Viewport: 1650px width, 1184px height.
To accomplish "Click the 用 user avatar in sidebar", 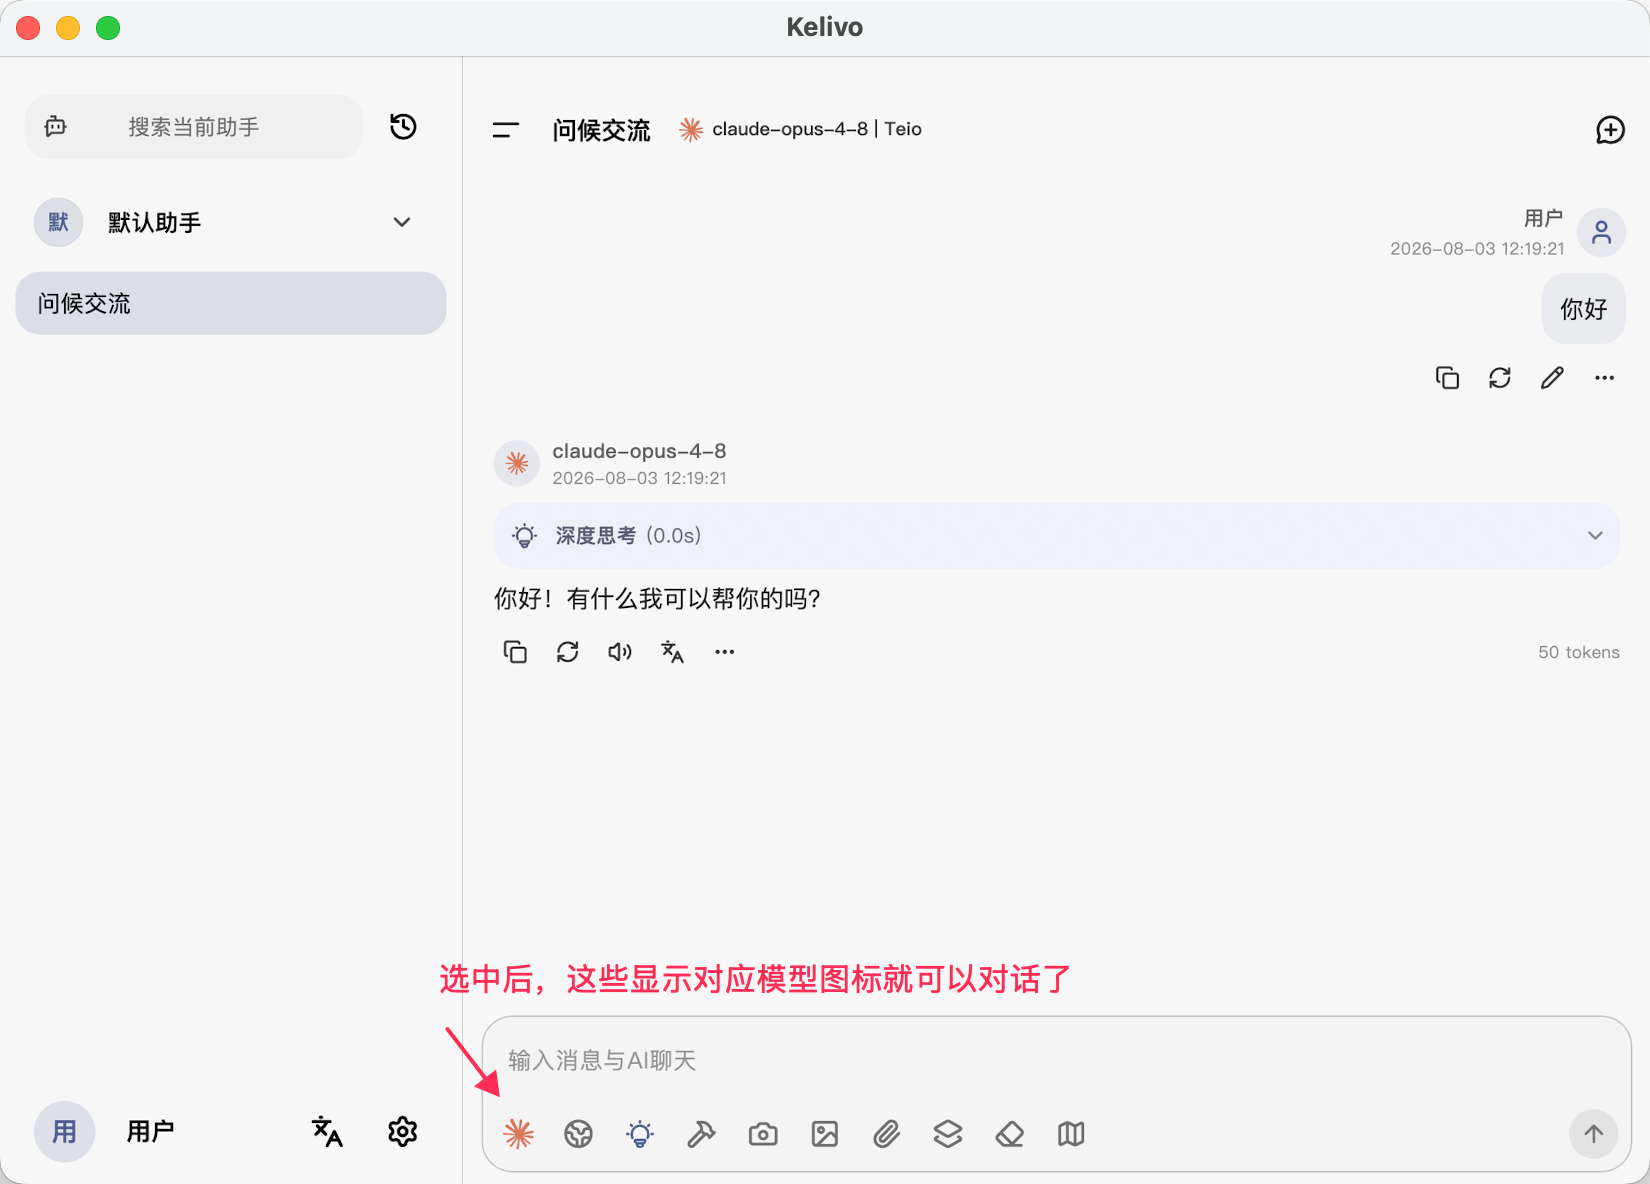I will [x=65, y=1132].
